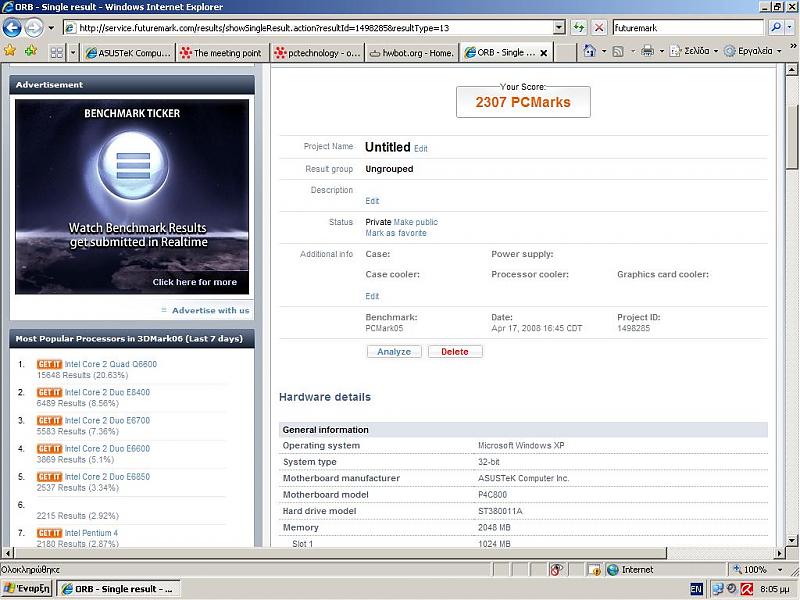Open the Εργαλεία (Tools) menu
The height and width of the screenshot is (600, 800).
tap(753, 51)
